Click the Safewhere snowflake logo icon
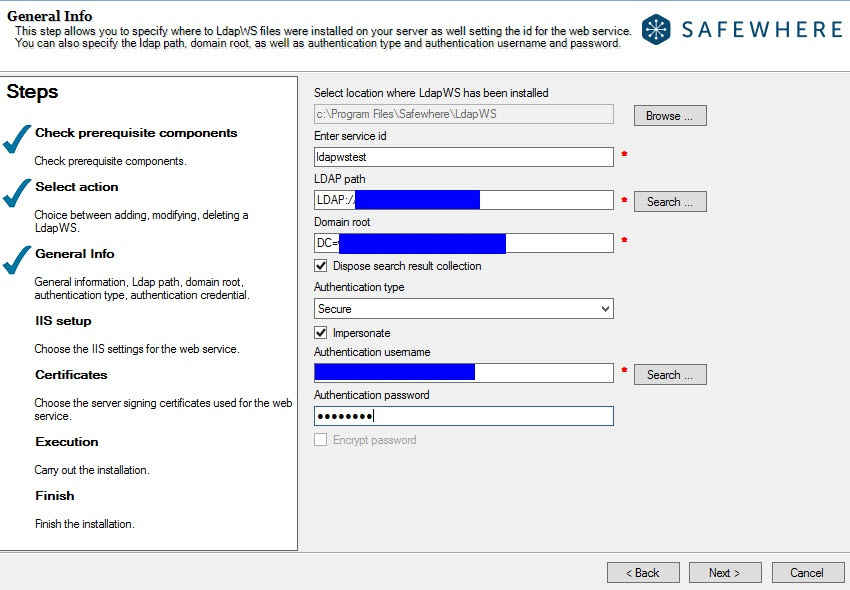Screen dimensions: 850x590 point(658,29)
